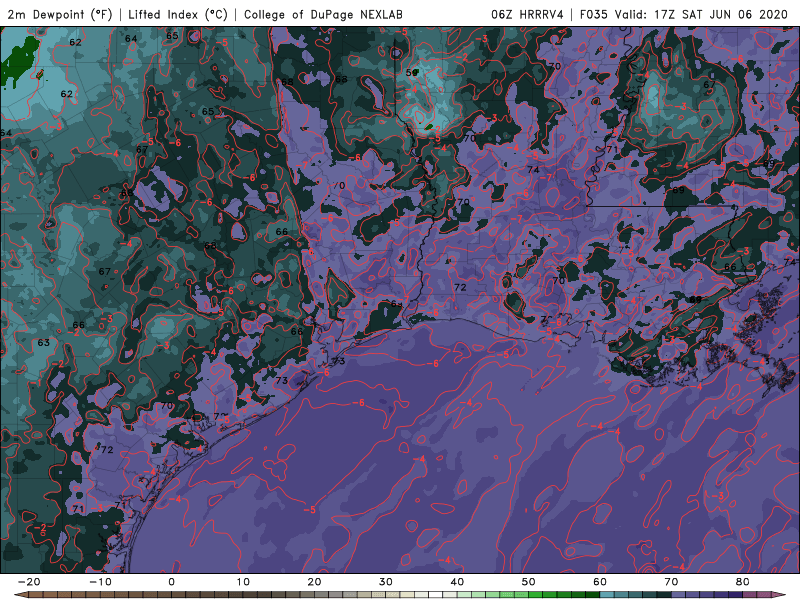This screenshot has width=800, height=600.
Task: Click the "0" color scale label
Action: point(171,582)
